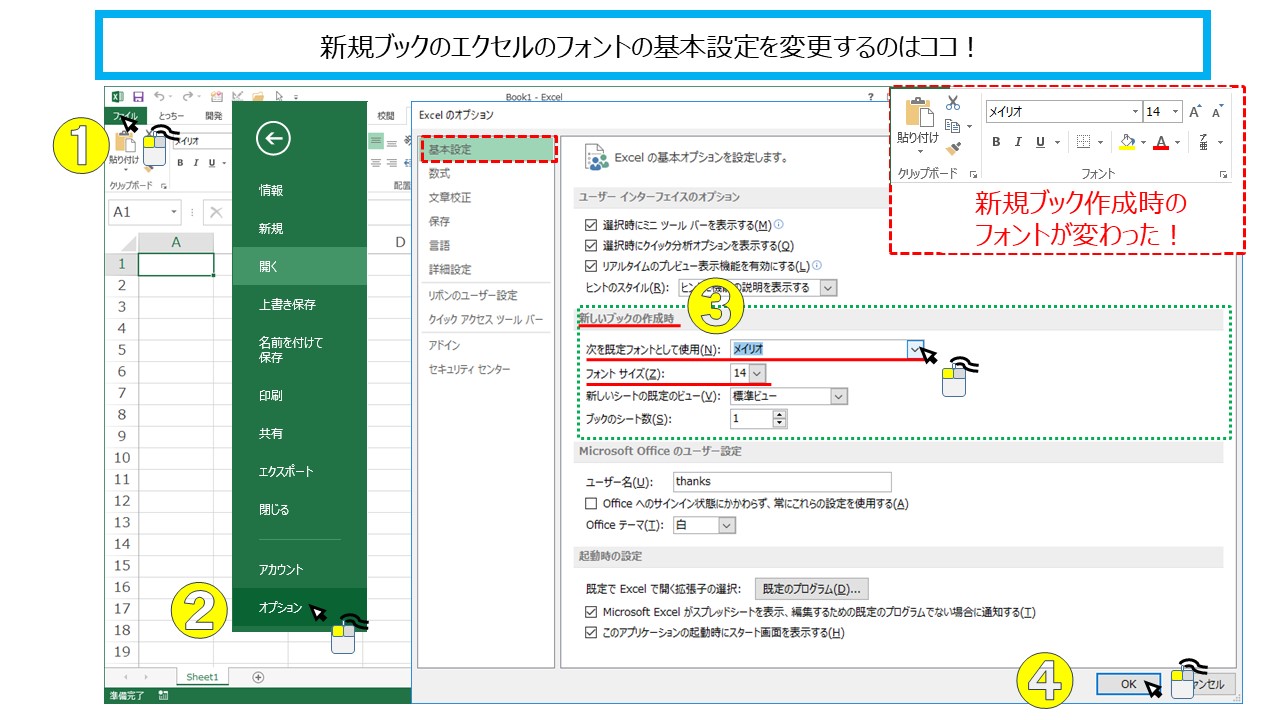Viewport: 1280px width, 720px height.
Task: Toggle 既定のプログラムでない場合に通知する checkbox
Action: 591,612
